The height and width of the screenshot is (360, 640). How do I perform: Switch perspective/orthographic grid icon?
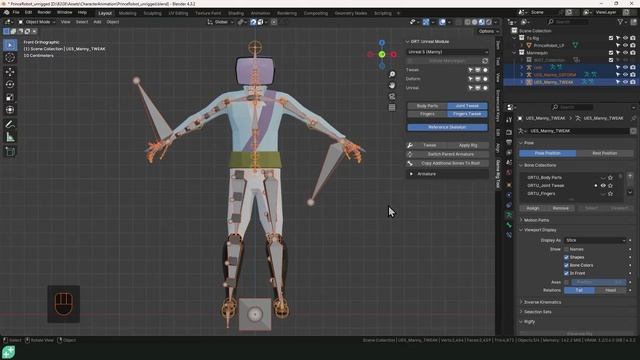[x=392, y=107]
